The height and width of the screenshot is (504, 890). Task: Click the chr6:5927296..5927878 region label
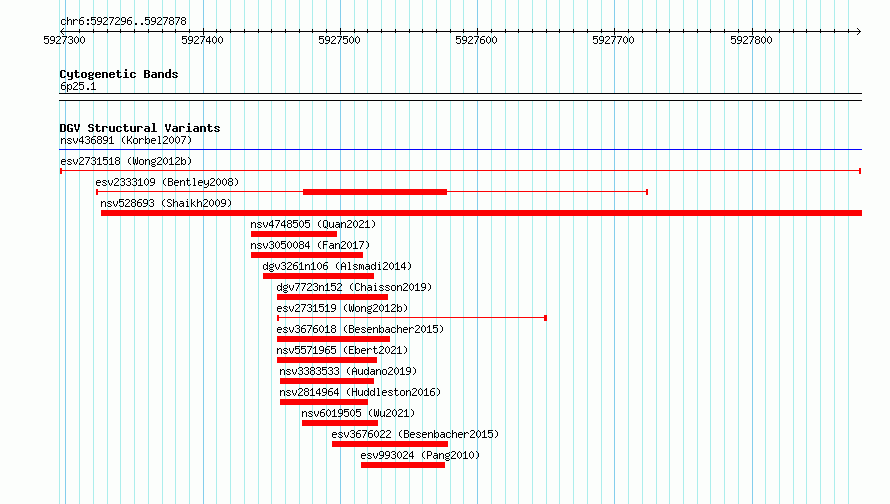click(x=123, y=22)
